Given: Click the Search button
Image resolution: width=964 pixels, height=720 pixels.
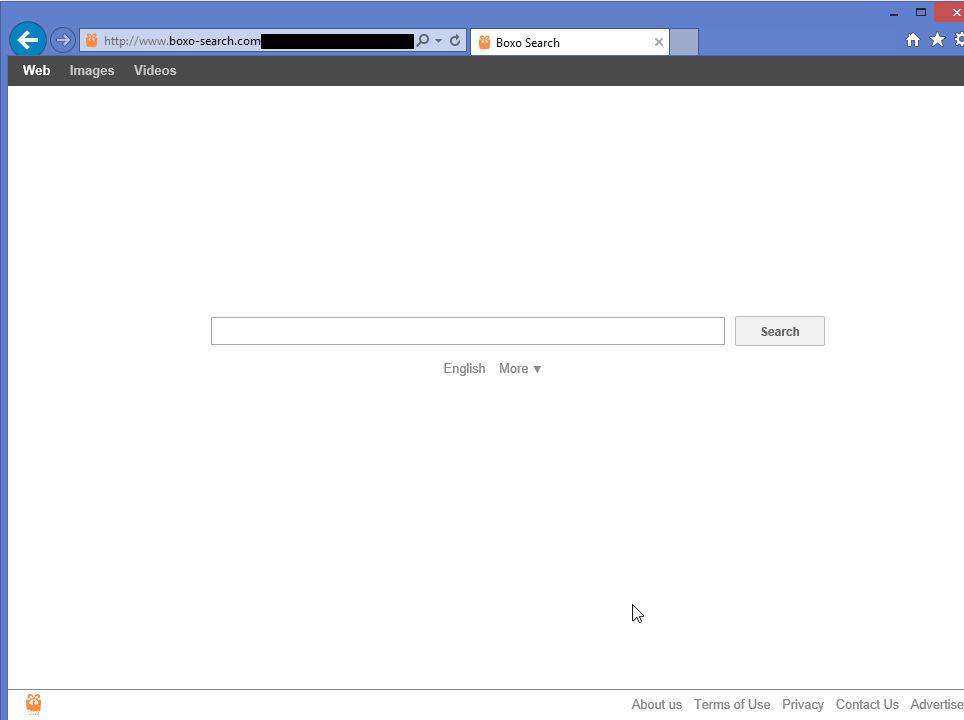Looking at the screenshot, I should (779, 331).
